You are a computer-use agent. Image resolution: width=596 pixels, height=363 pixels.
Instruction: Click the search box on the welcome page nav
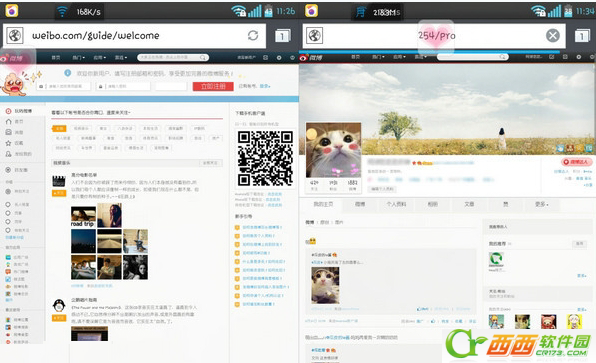click(x=173, y=58)
